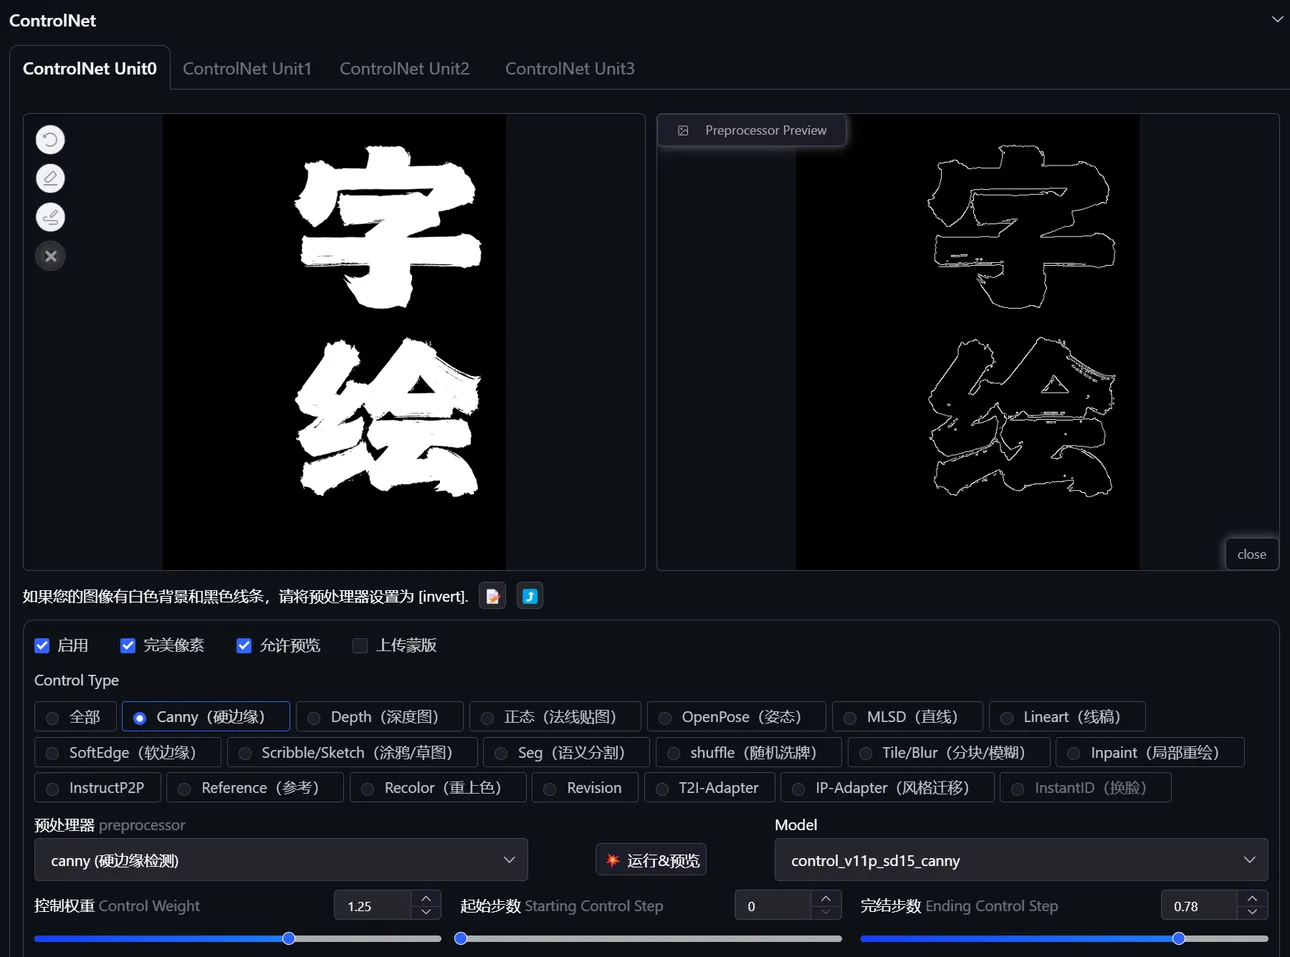Select the Lineart (线稿) control type
This screenshot has width=1290, height=957.
point(1067,717)
